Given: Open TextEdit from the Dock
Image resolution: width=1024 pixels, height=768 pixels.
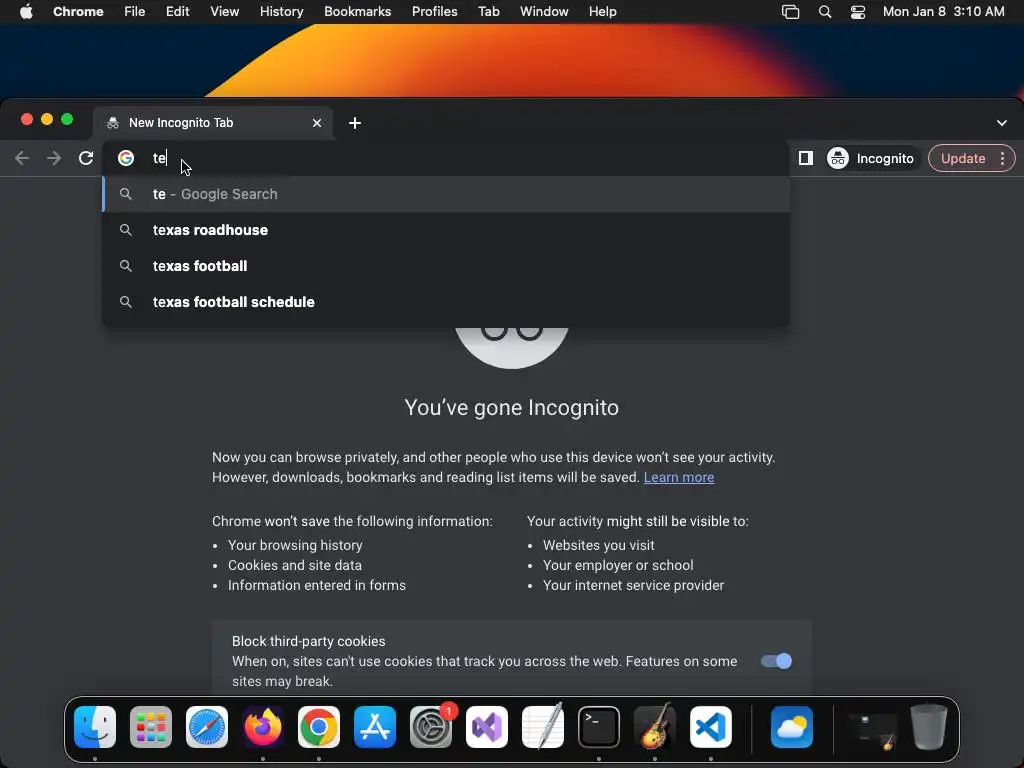Looking at the screenshot, I should coord(543,727).
